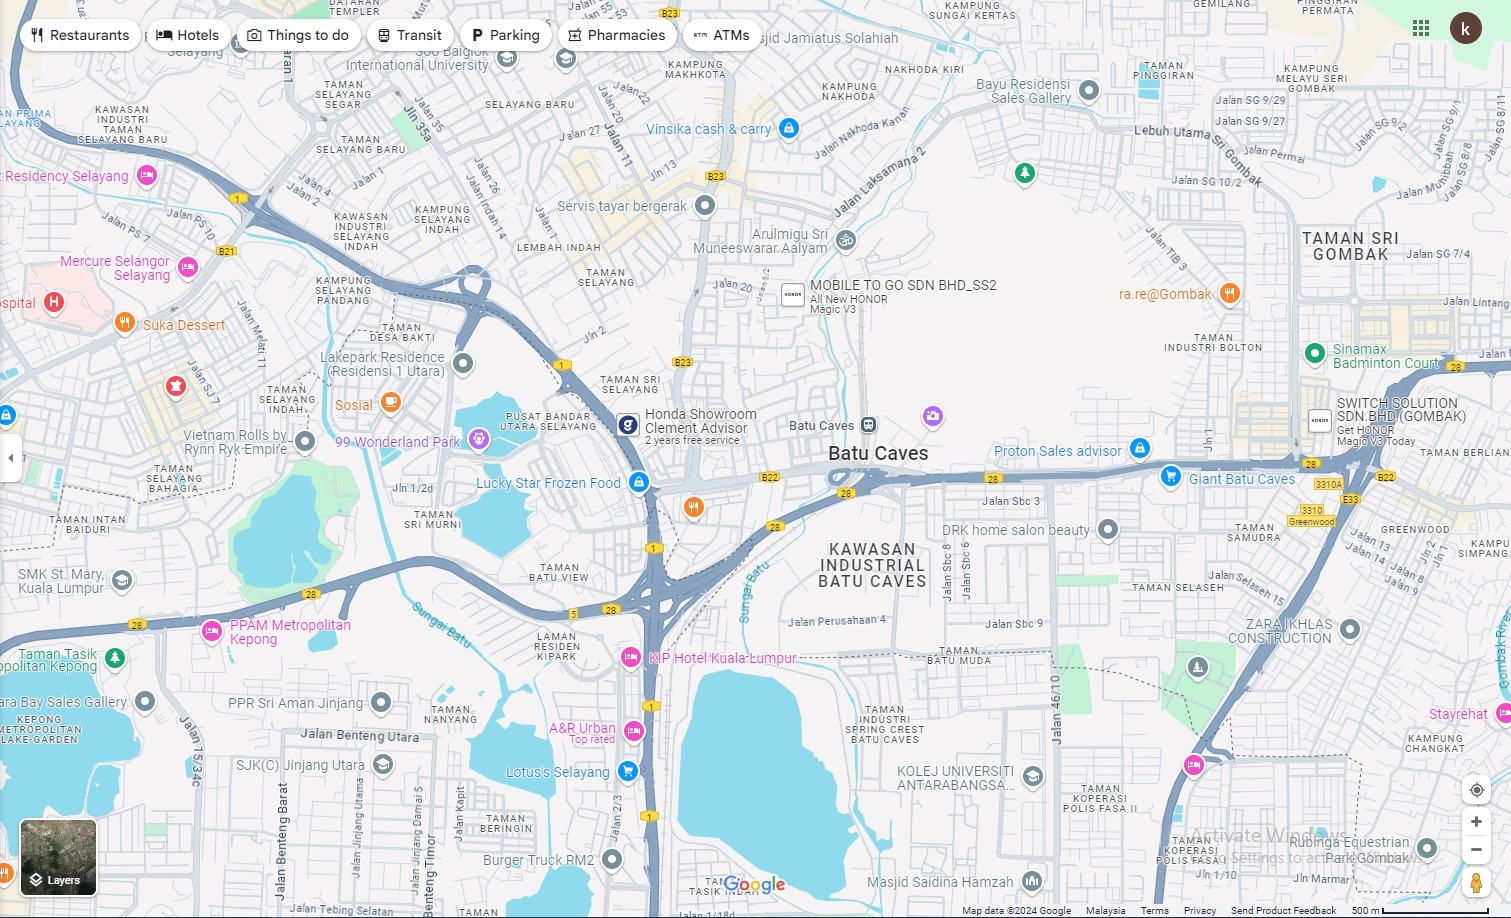This screenshot has height=918, width=1511.
Task: Select PPAM Metropolitan Kepong pin
Action: click(211, 630)
